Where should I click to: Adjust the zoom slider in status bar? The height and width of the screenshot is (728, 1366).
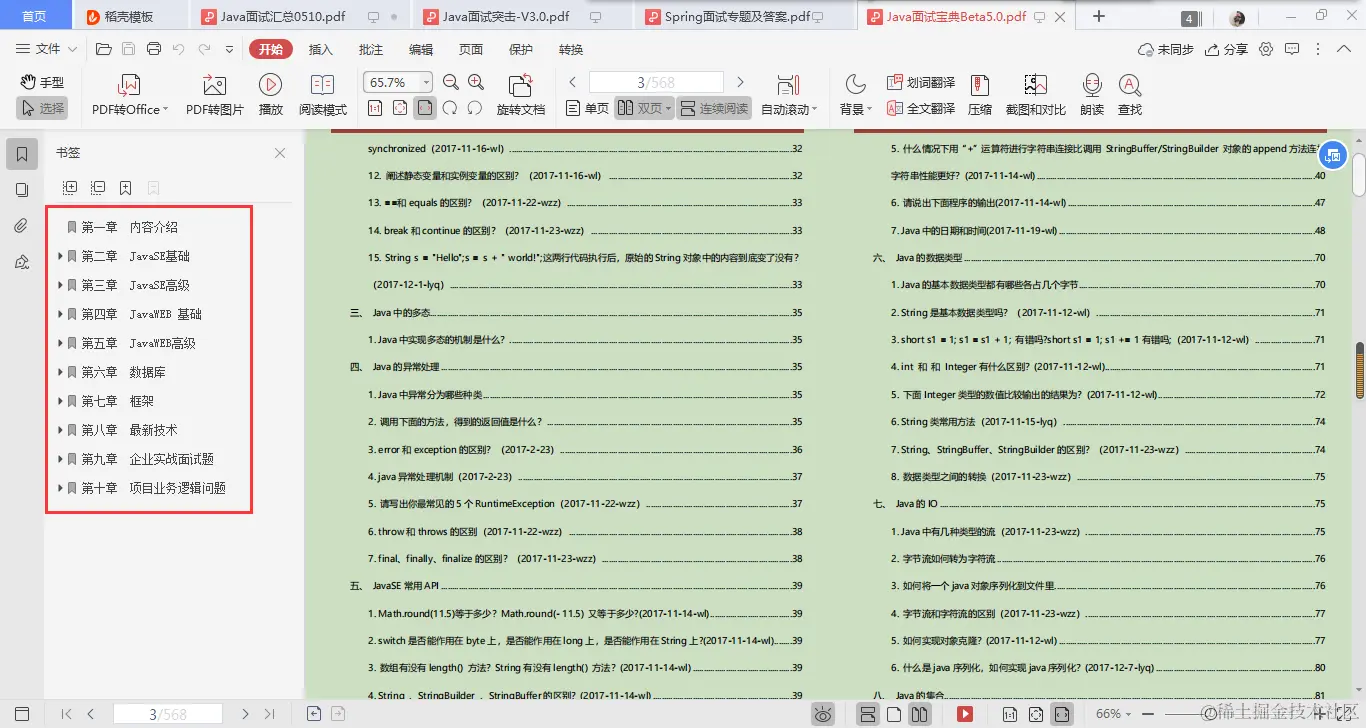[x=1210, y=714]
